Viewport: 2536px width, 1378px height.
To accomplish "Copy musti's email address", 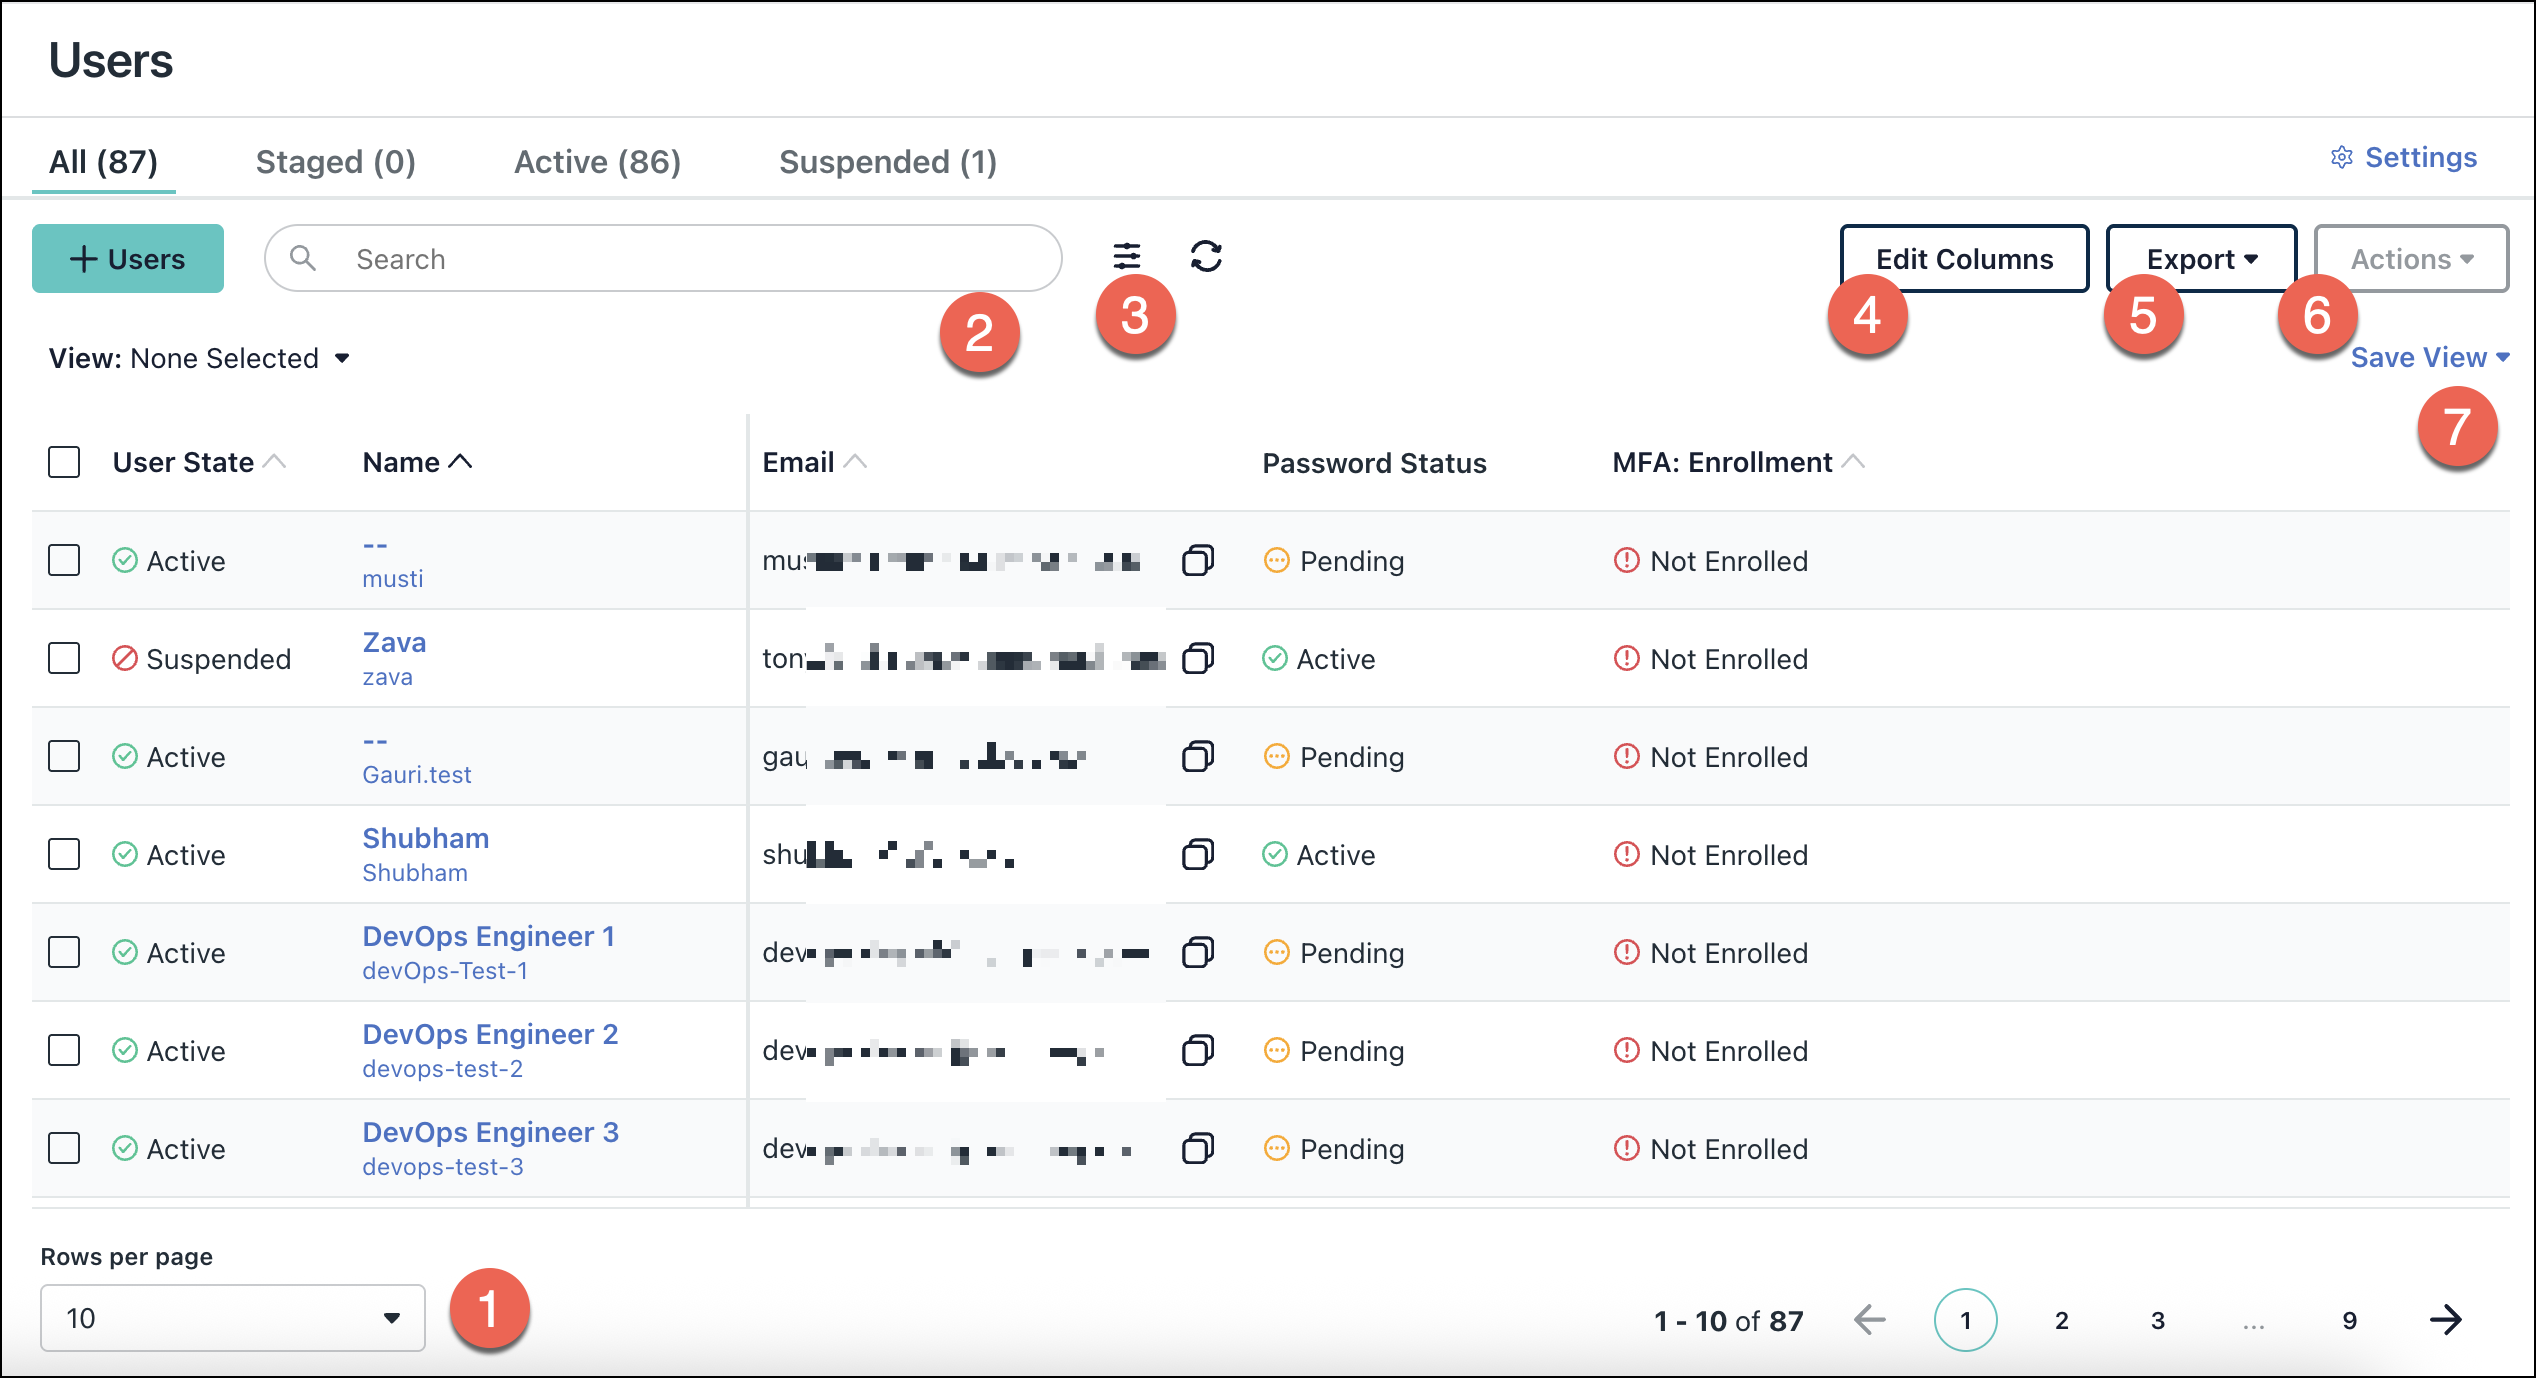I will point(1197,560).
